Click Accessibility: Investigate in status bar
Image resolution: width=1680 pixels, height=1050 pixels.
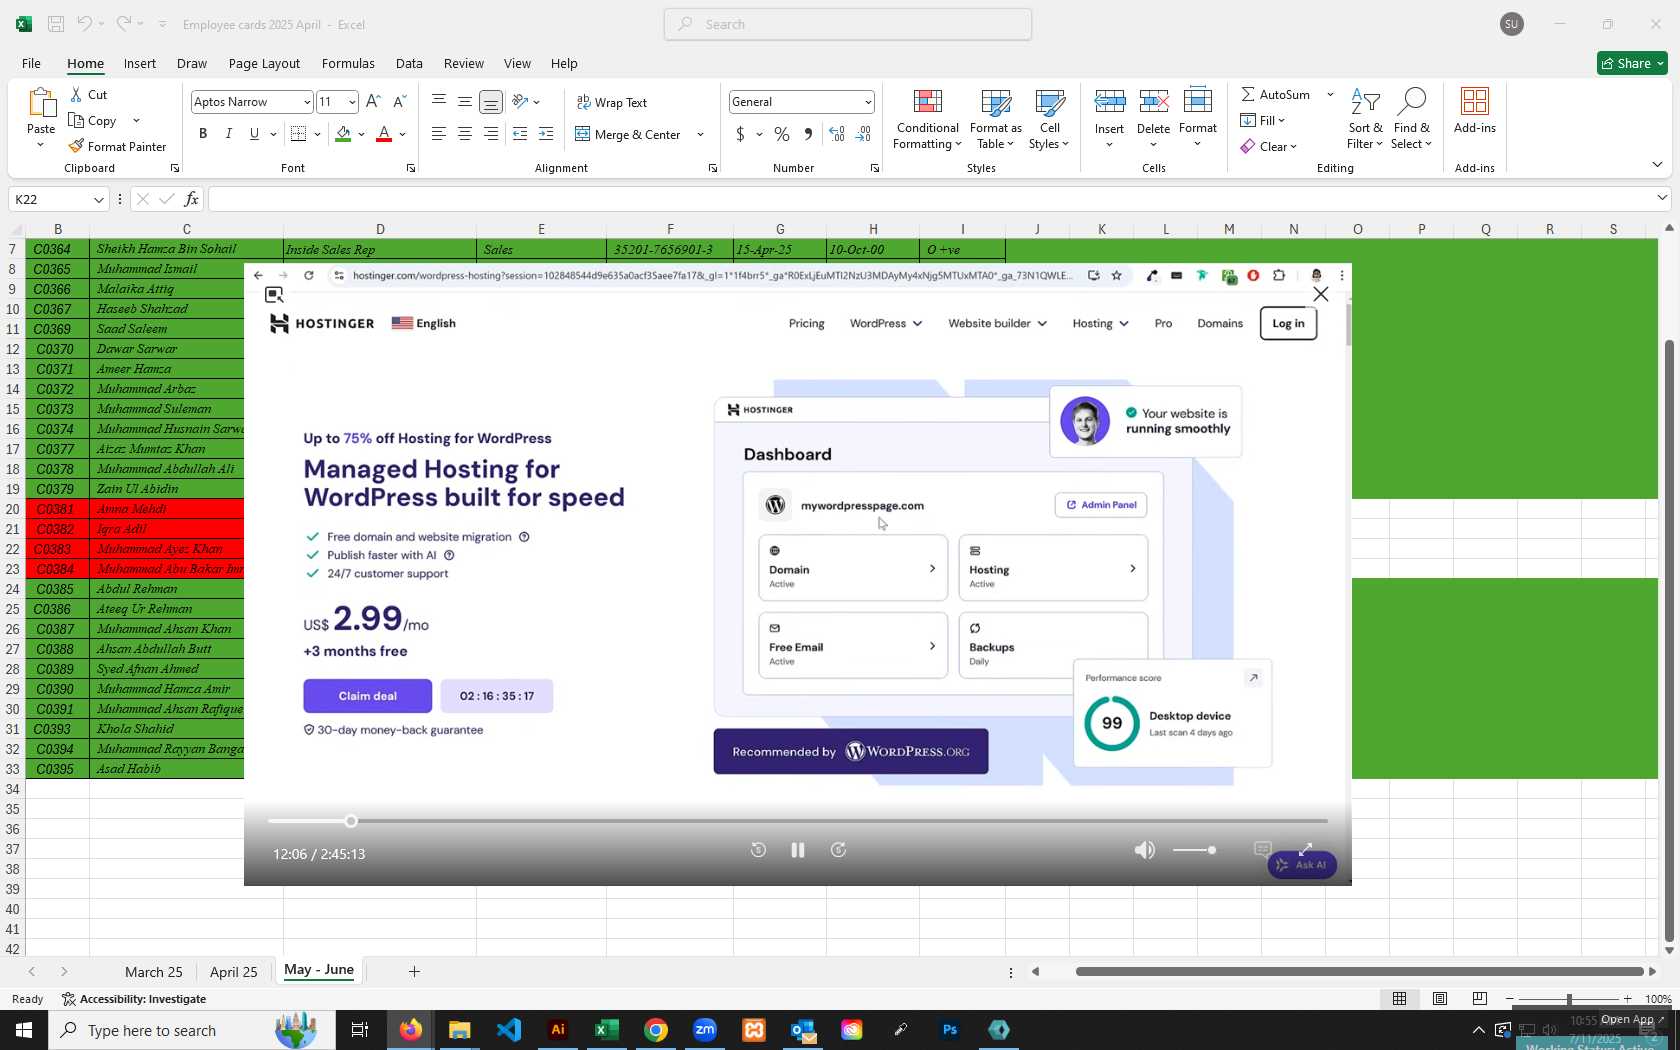[x=134, y=999]
